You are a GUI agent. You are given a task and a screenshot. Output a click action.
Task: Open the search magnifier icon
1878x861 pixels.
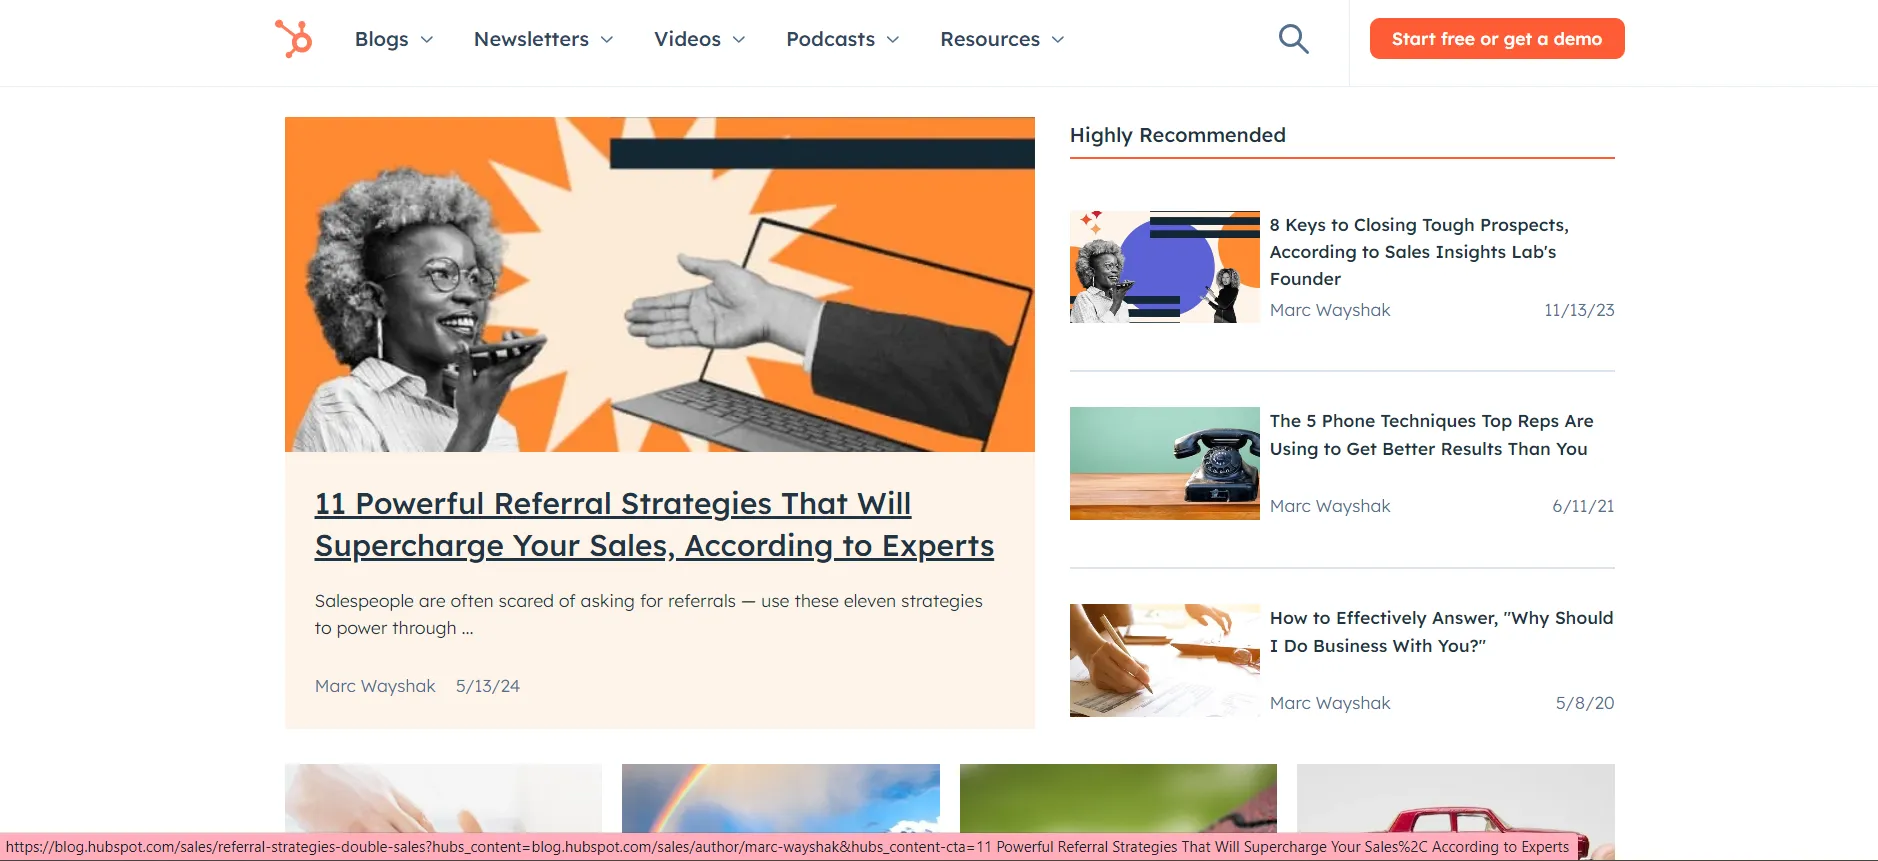[x=1293, y=39]
